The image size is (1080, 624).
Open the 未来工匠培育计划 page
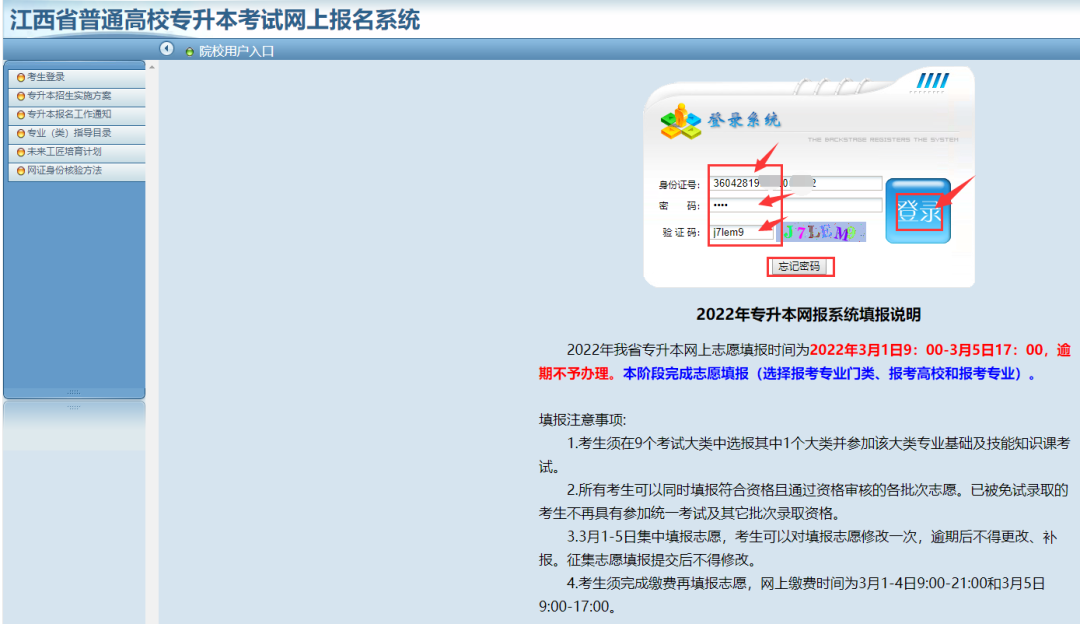[x=65, y=152]
